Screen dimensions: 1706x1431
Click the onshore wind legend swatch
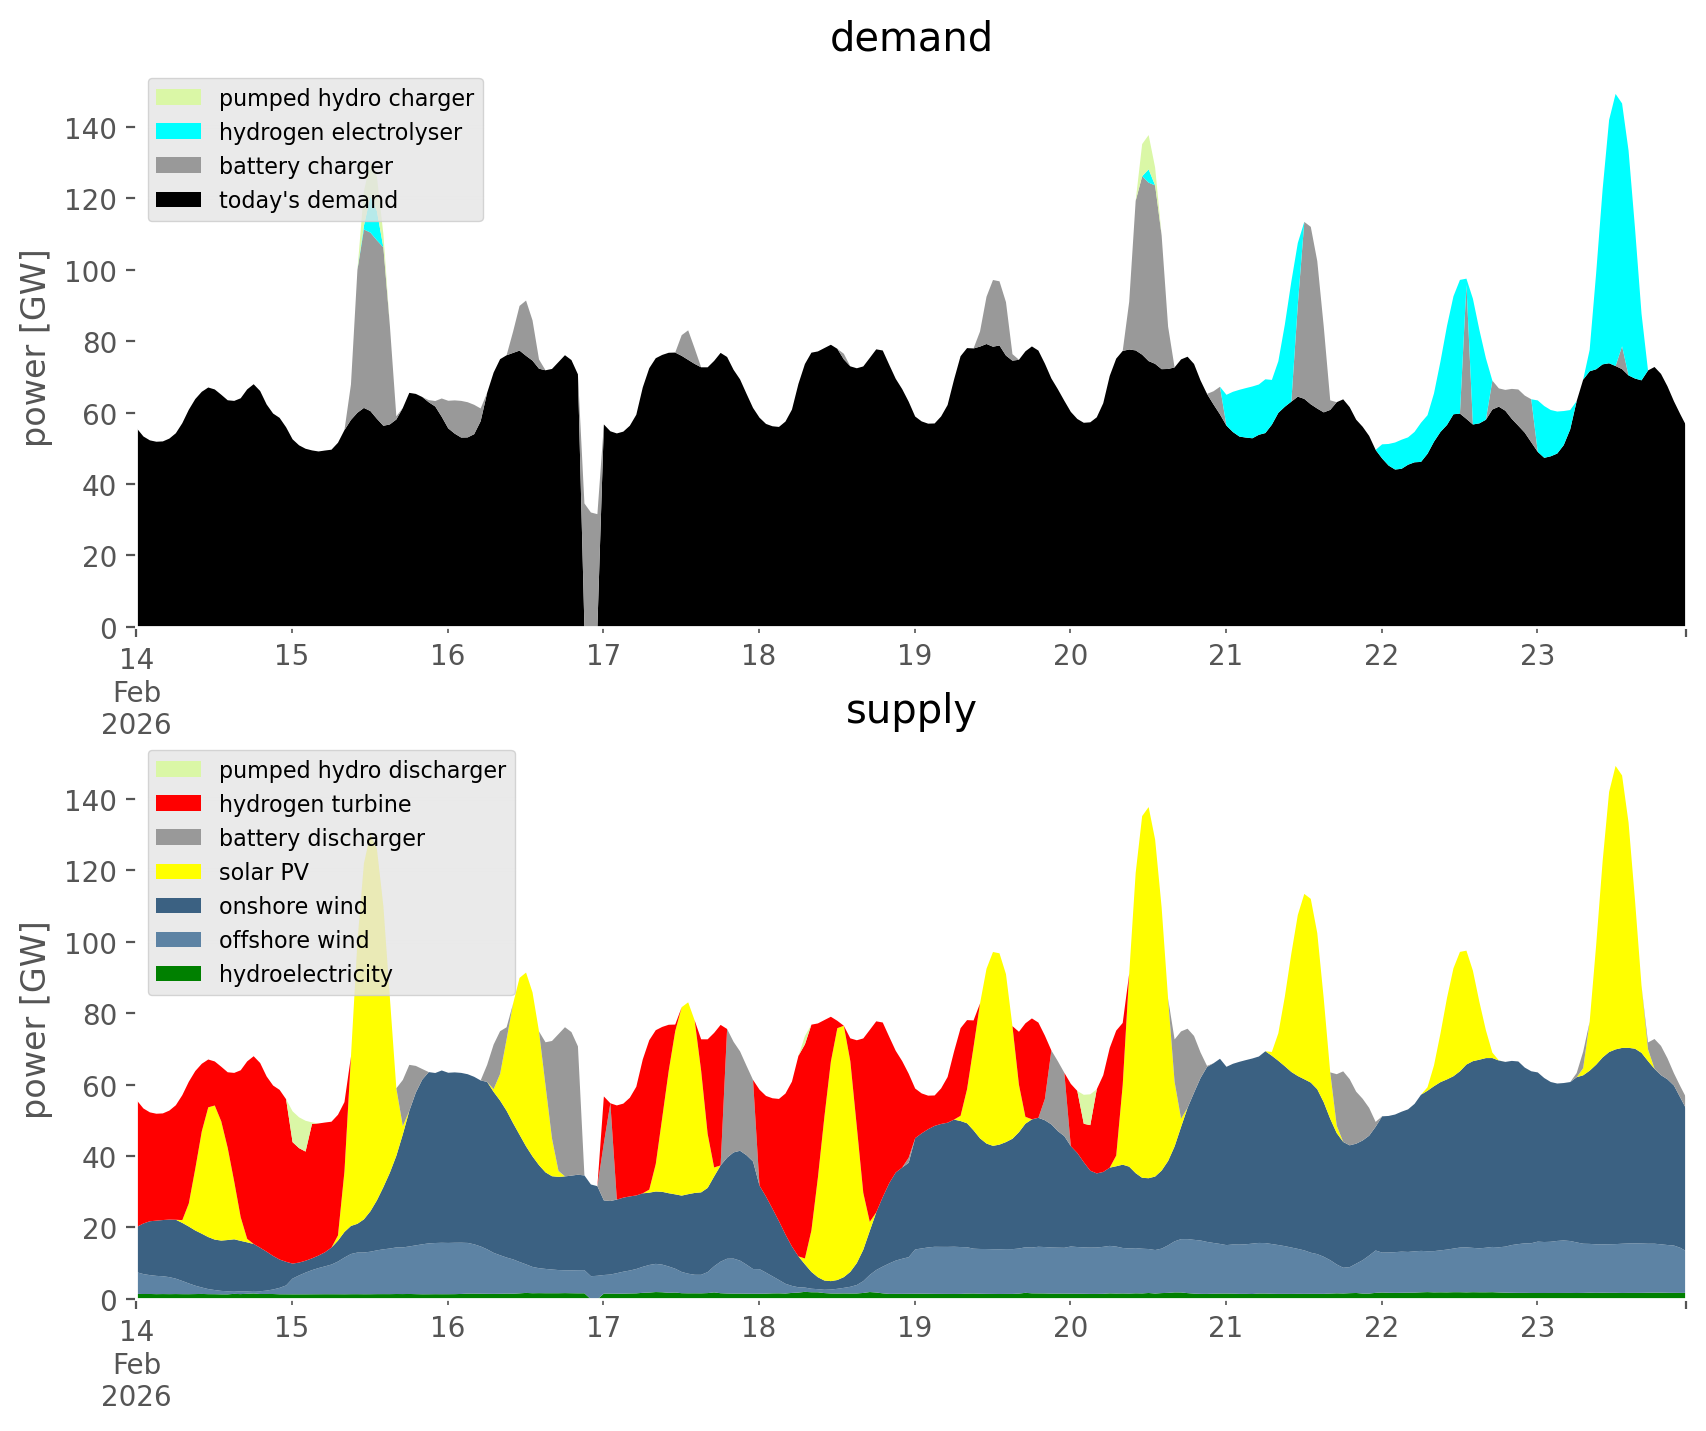pyautogui.click(x=179, y=906)
